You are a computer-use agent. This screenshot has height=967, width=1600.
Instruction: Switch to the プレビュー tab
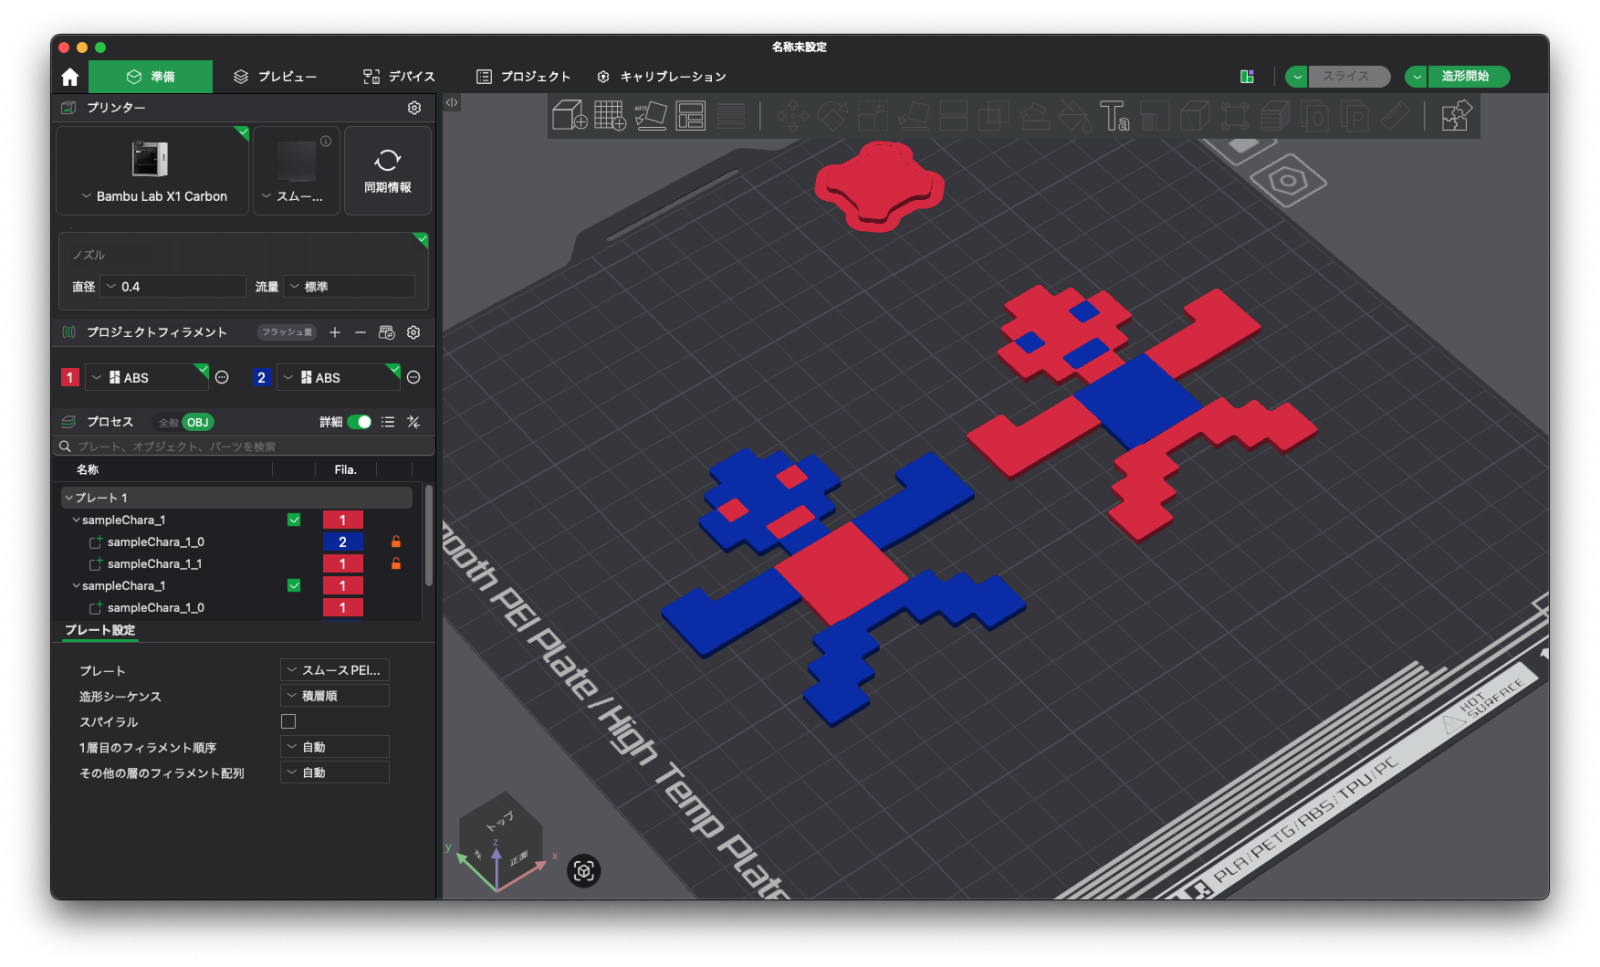coord(275,77)
